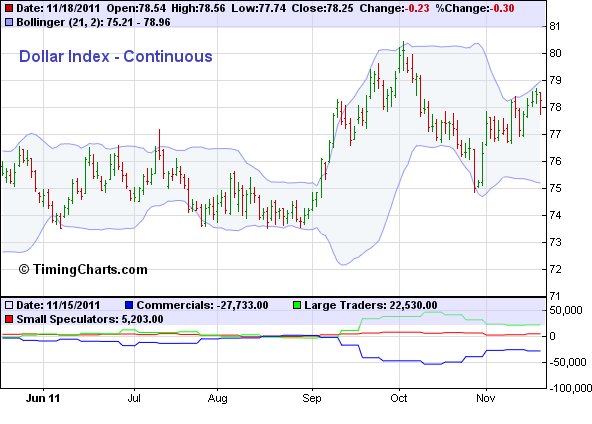Viewport: 592px width, 424px height.
Task: Click the price axis label 80
Action: coord(555,53)
